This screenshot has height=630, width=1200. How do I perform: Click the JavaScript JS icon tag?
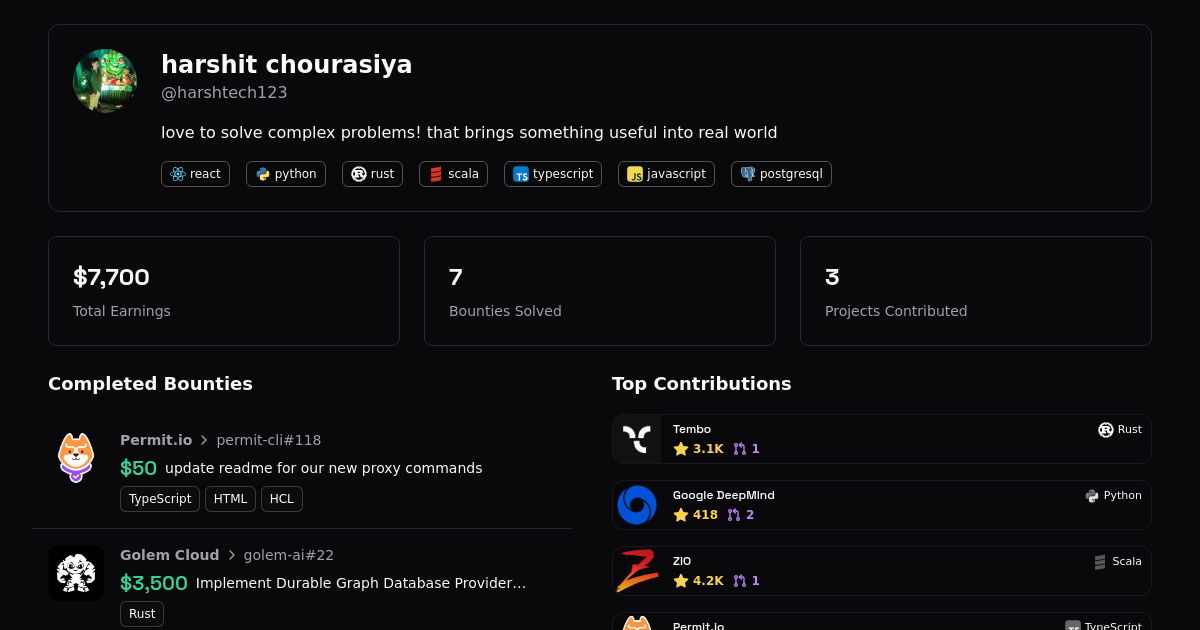coord(635,174)
